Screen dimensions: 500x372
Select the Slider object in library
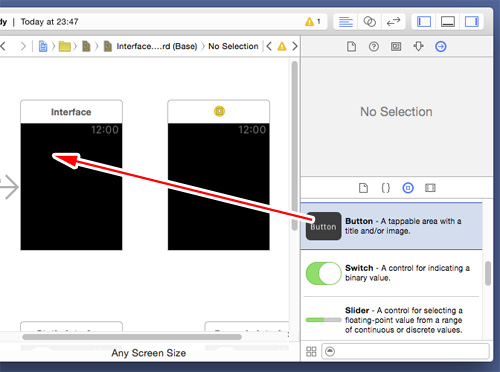click(x=391, y=319)
